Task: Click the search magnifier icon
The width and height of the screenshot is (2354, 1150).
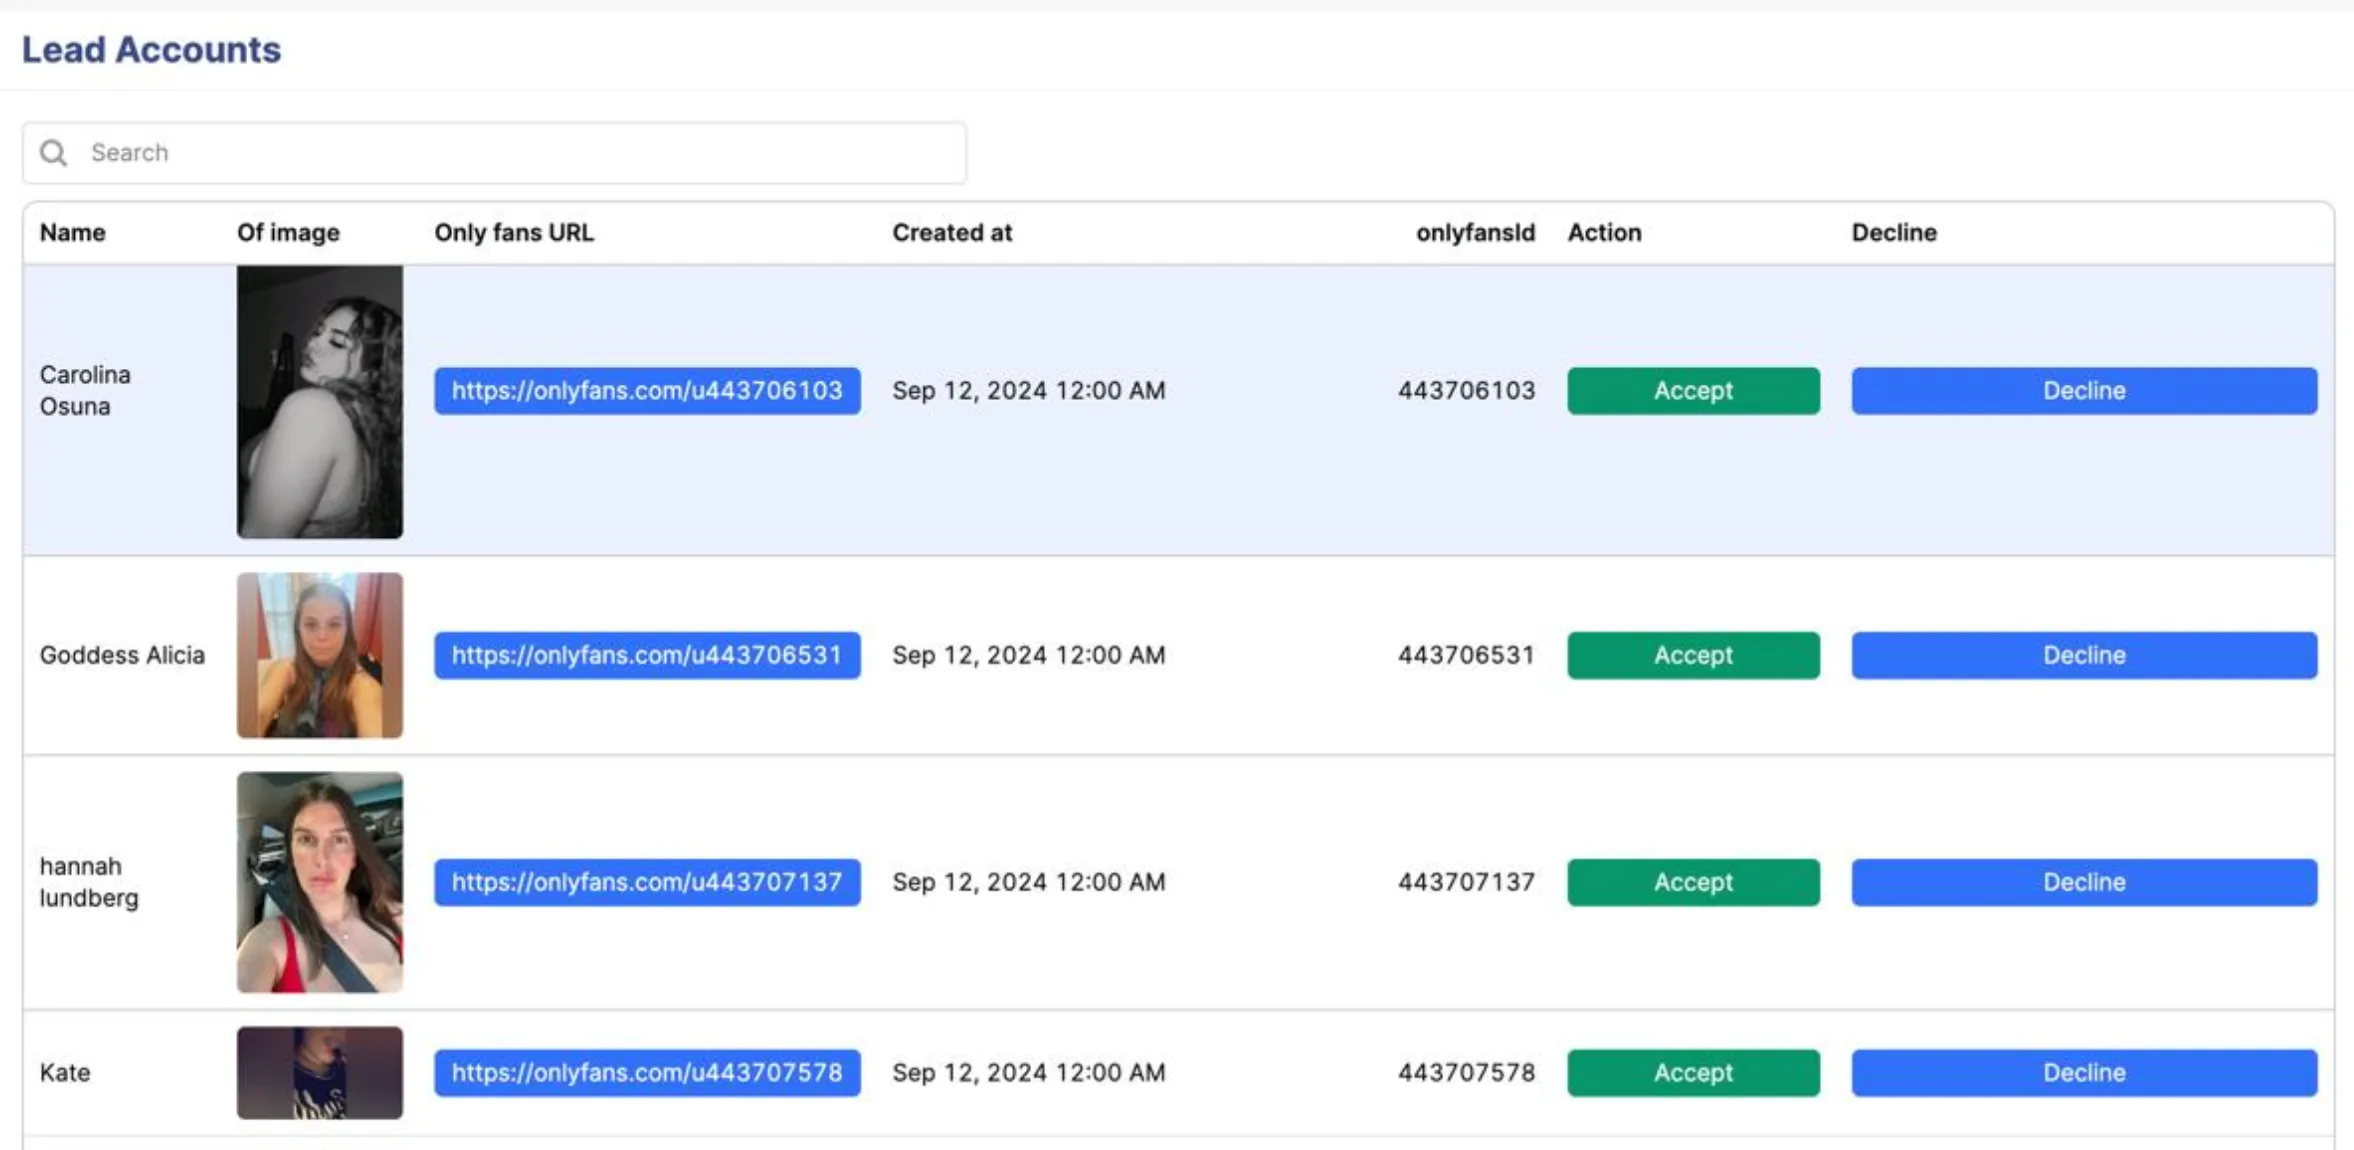Action: click(x=53, y=153)
